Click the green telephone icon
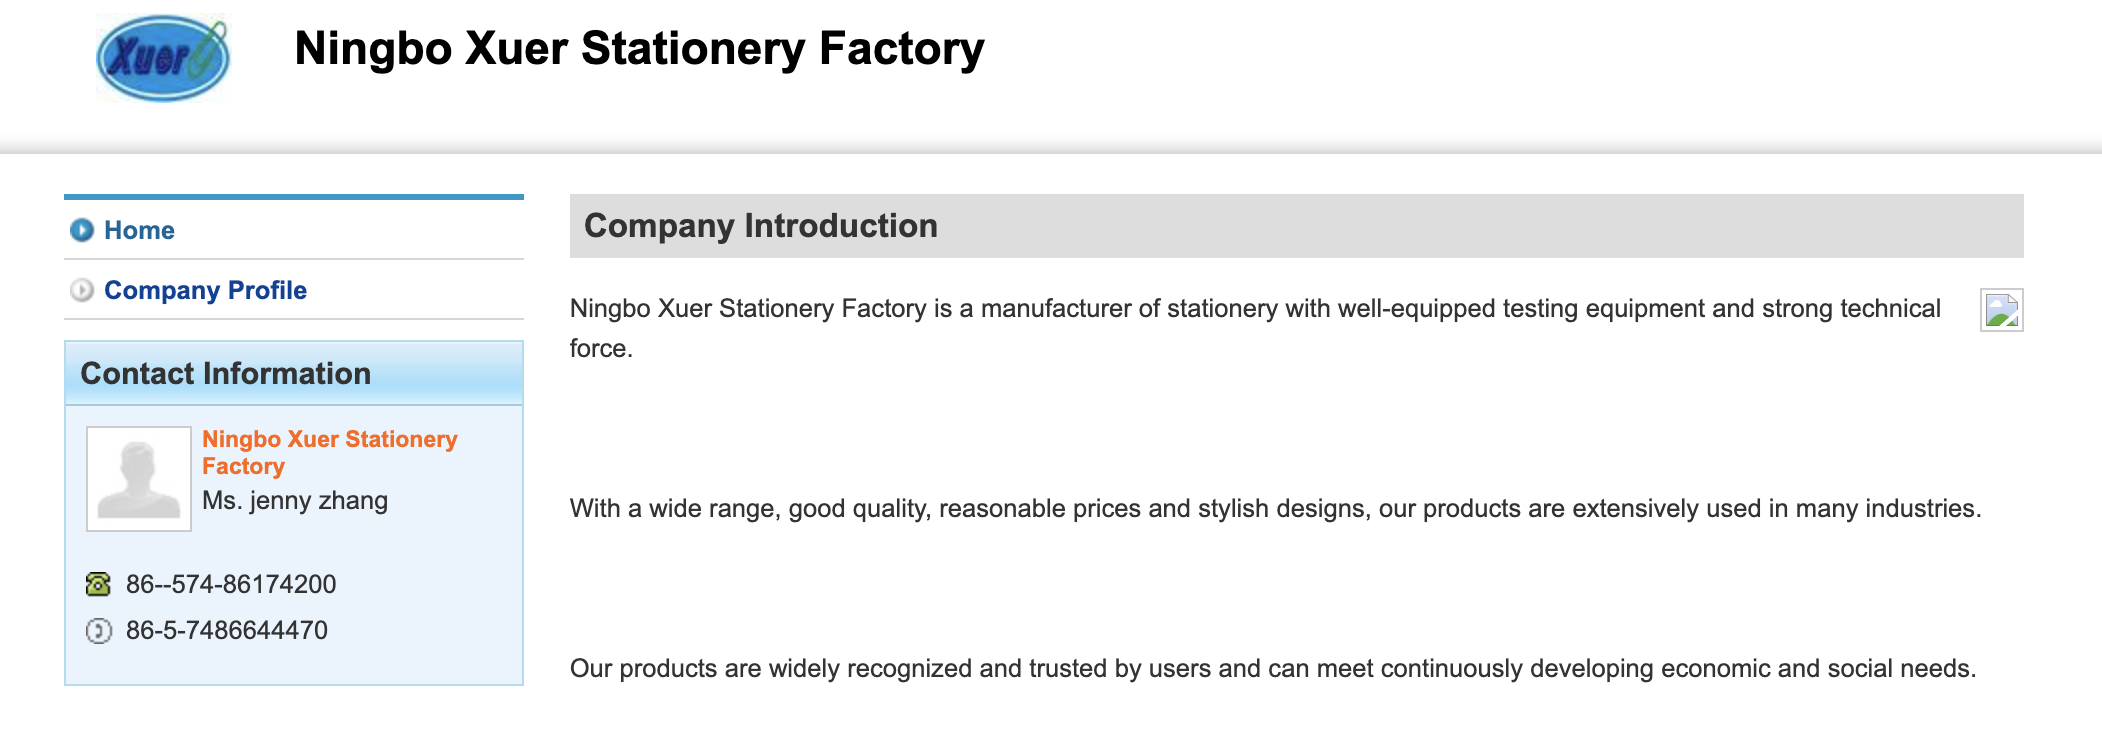The width and height of the screenshot is (2102, 740). [x=98, y=584]
